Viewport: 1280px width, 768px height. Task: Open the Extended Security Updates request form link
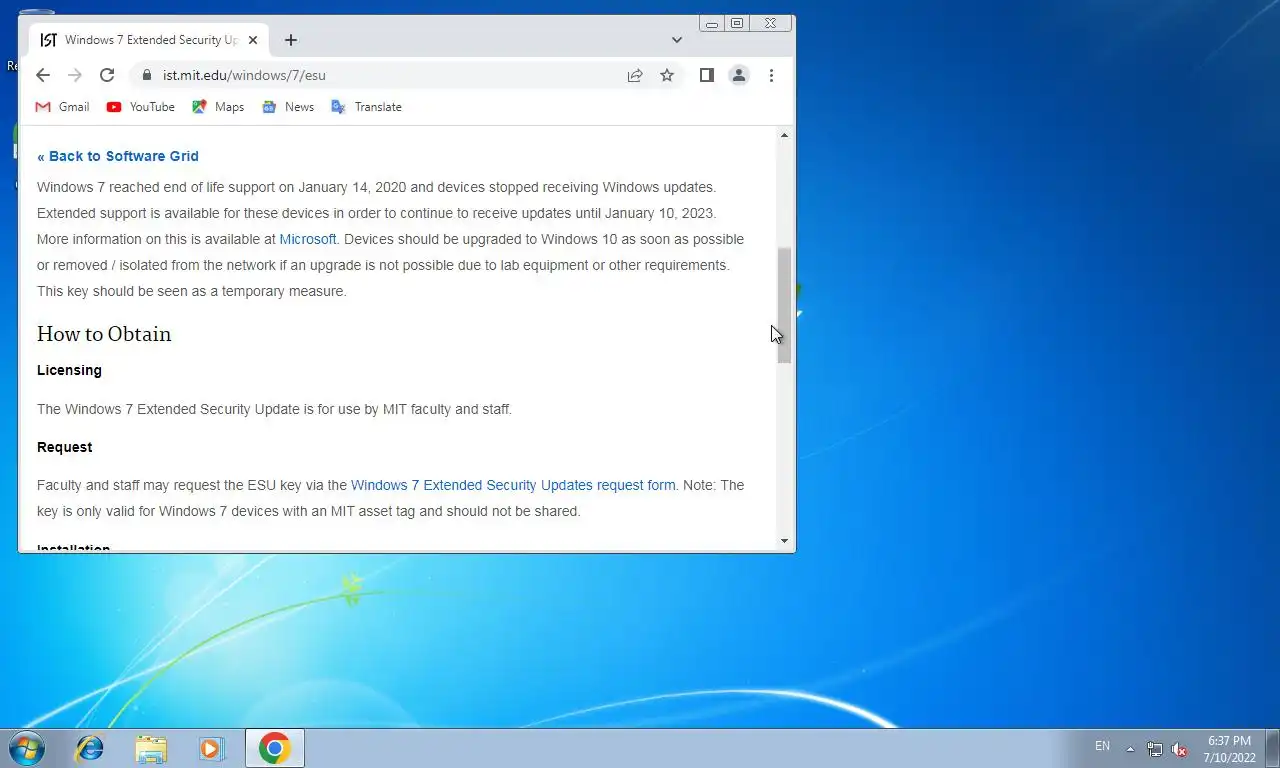coord(513,485)
